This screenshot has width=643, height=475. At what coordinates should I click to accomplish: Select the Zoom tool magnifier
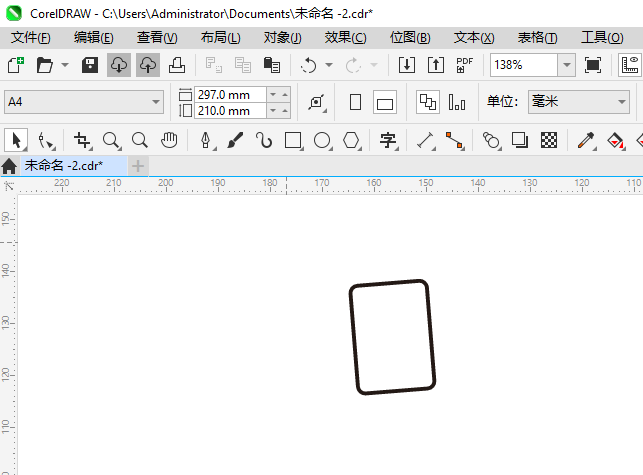pyautogui.click(x=111, y=140)
